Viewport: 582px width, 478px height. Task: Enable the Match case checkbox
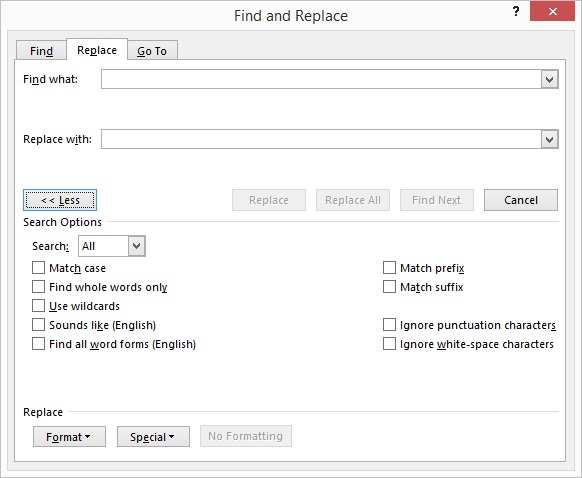[38, 268]
